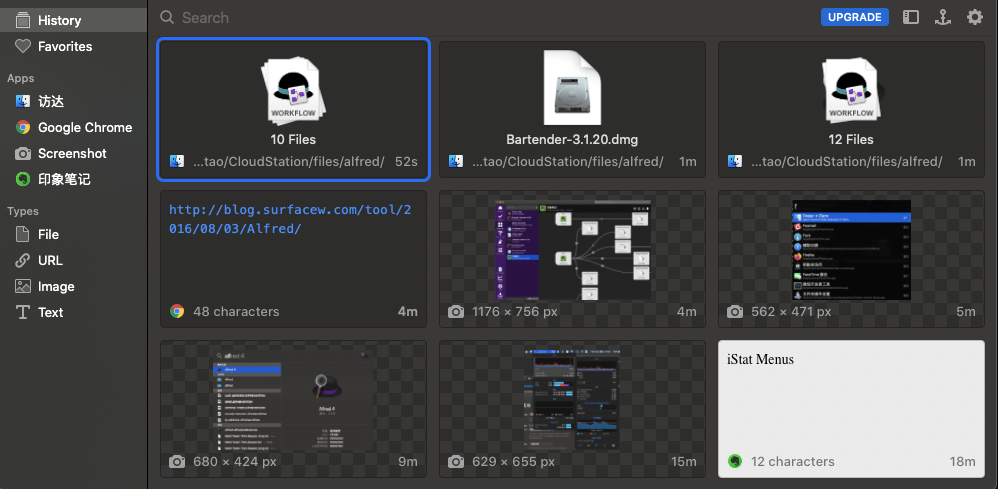998x489 pixels.
Task: Click the File document icon in Types
Action: tap(23, 234)
